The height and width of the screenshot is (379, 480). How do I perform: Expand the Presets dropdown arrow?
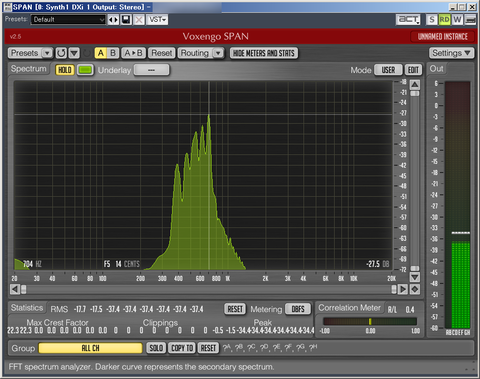47,53
